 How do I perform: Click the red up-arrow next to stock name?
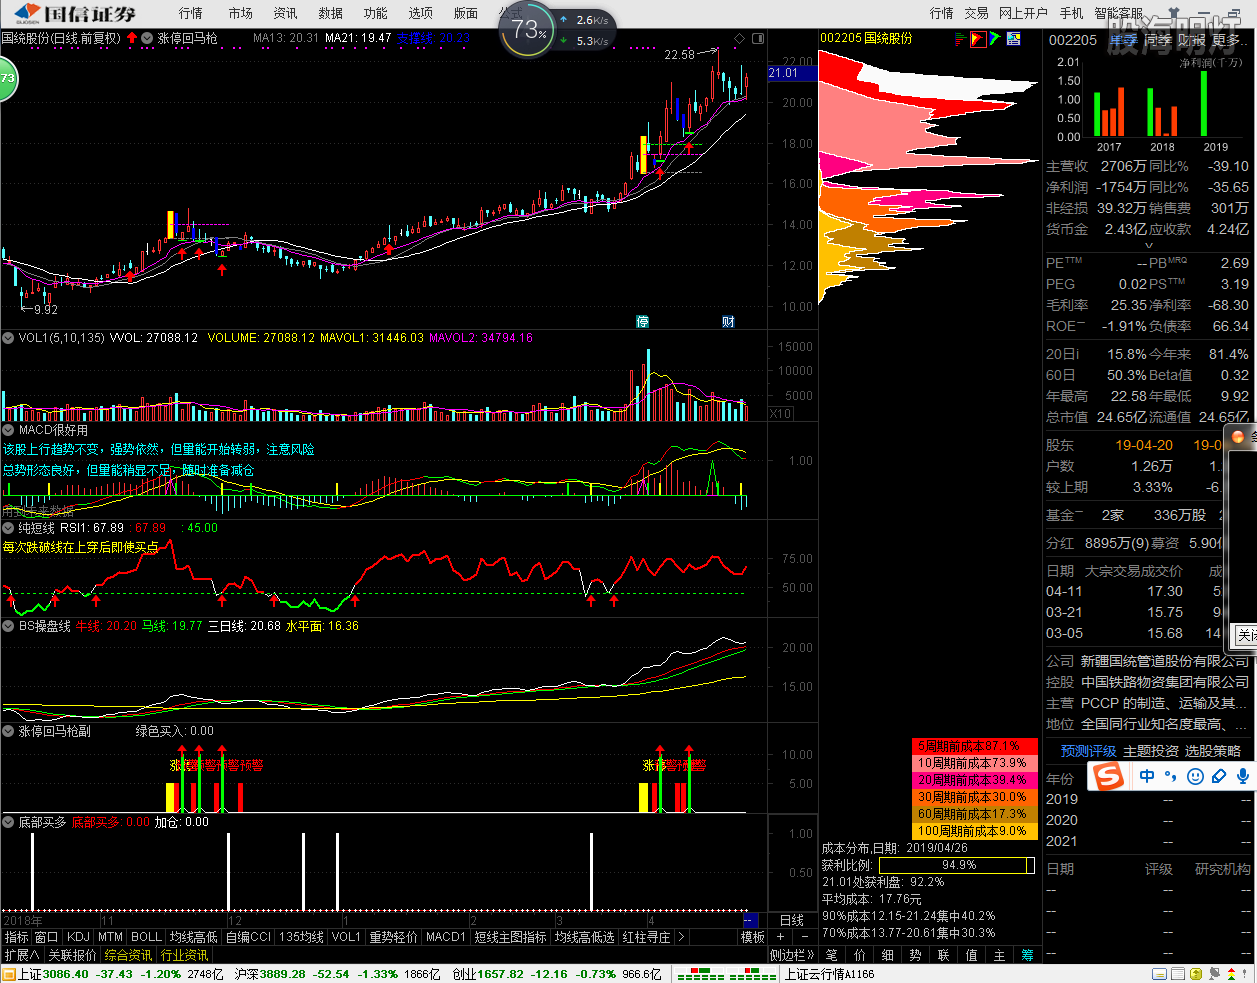[x=132, y=38]
